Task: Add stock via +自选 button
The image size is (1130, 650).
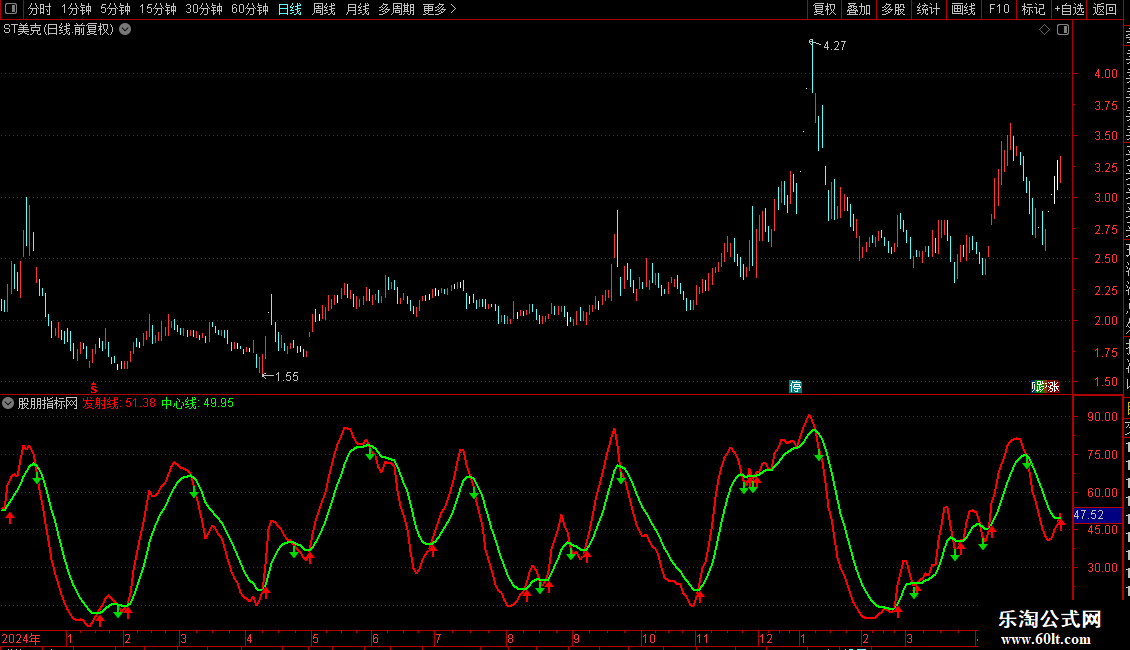Action: point(1069,9)
